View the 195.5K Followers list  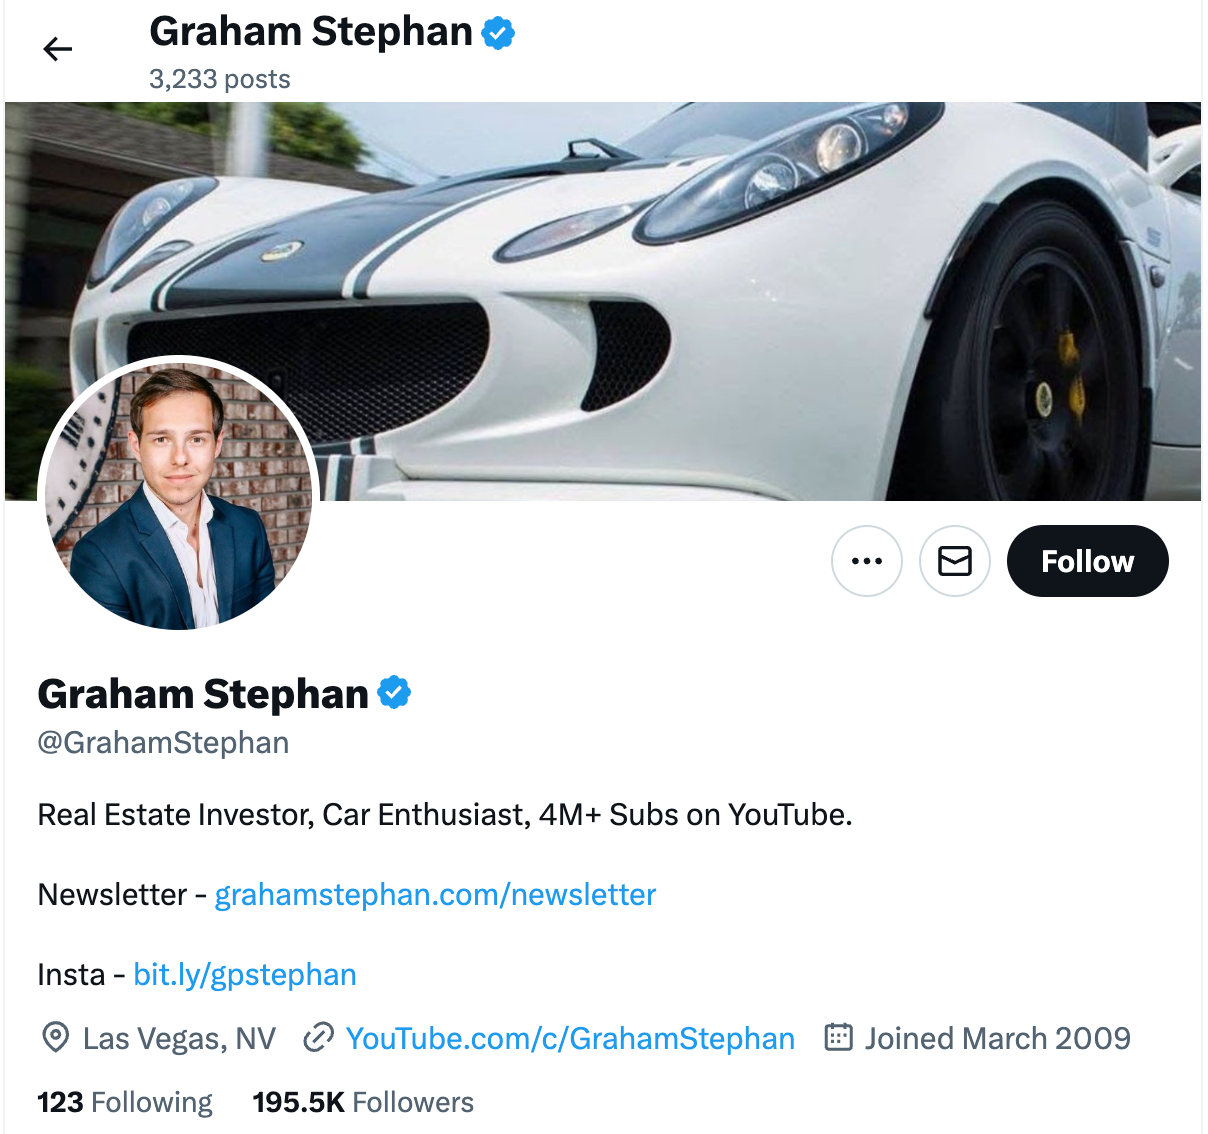point(362,1101)
